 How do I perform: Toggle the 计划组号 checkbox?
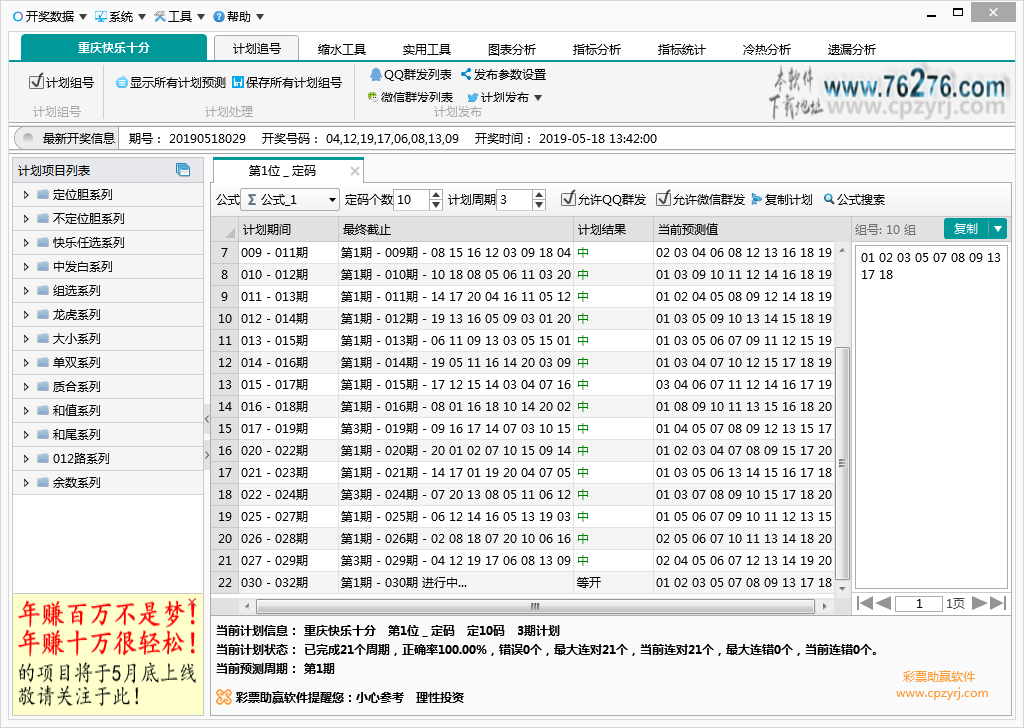(37, 82)
